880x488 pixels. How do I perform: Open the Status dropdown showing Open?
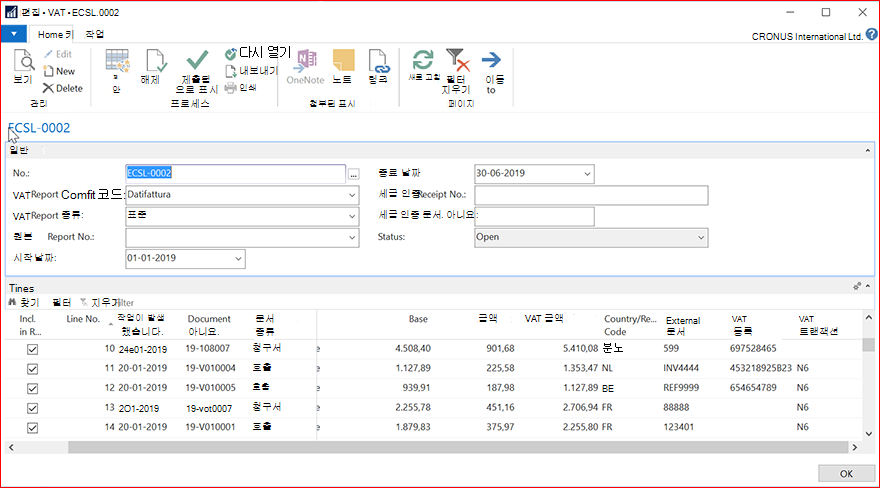tap(701, 238)
